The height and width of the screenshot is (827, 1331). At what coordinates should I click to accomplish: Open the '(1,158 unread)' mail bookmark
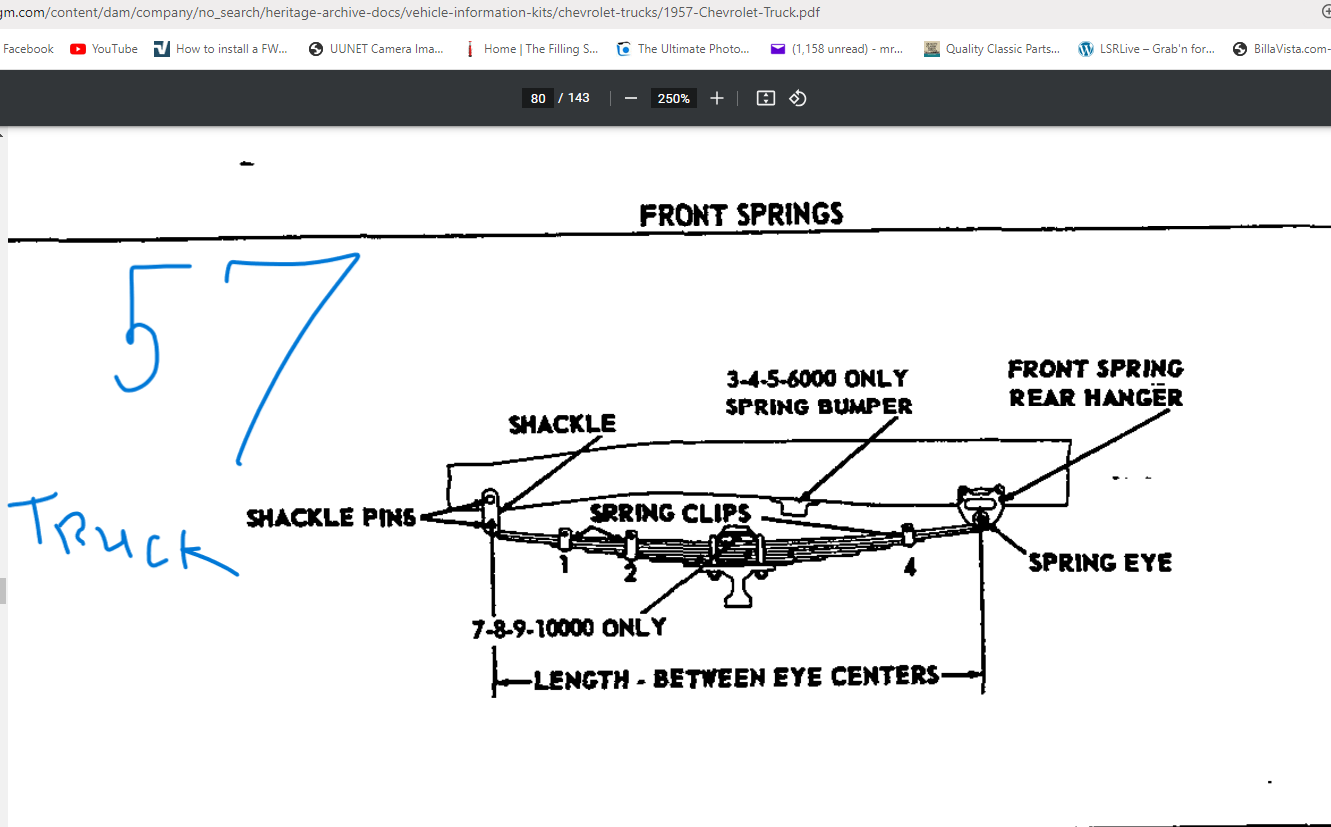tap(837, 49)
